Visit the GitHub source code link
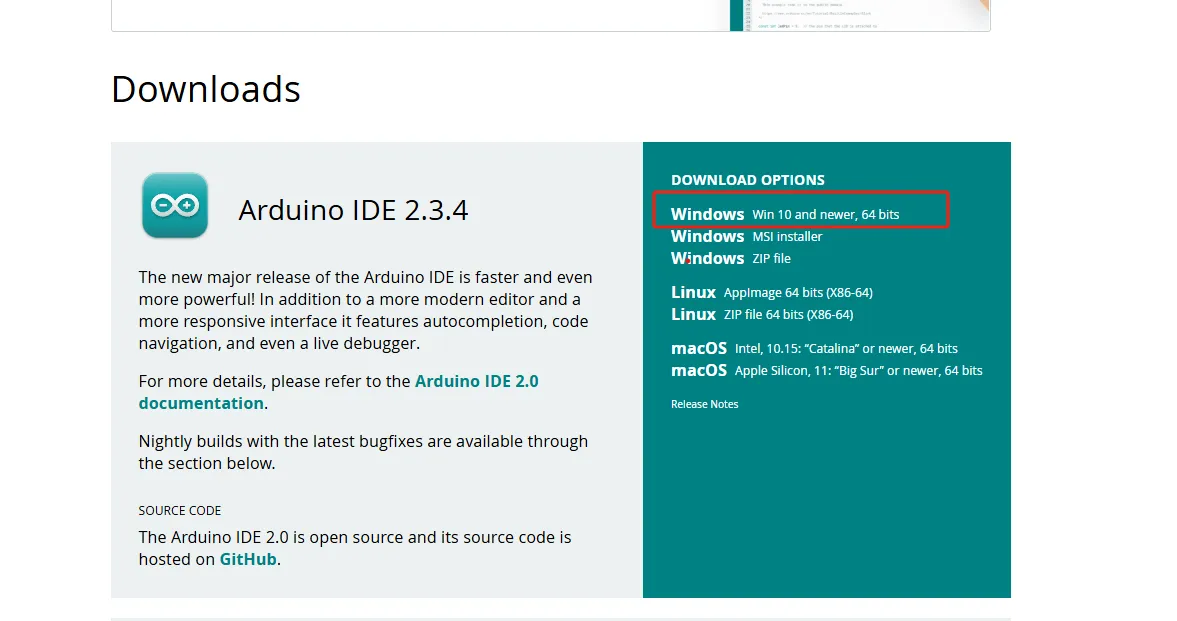1177x621 pixels. 248,560
